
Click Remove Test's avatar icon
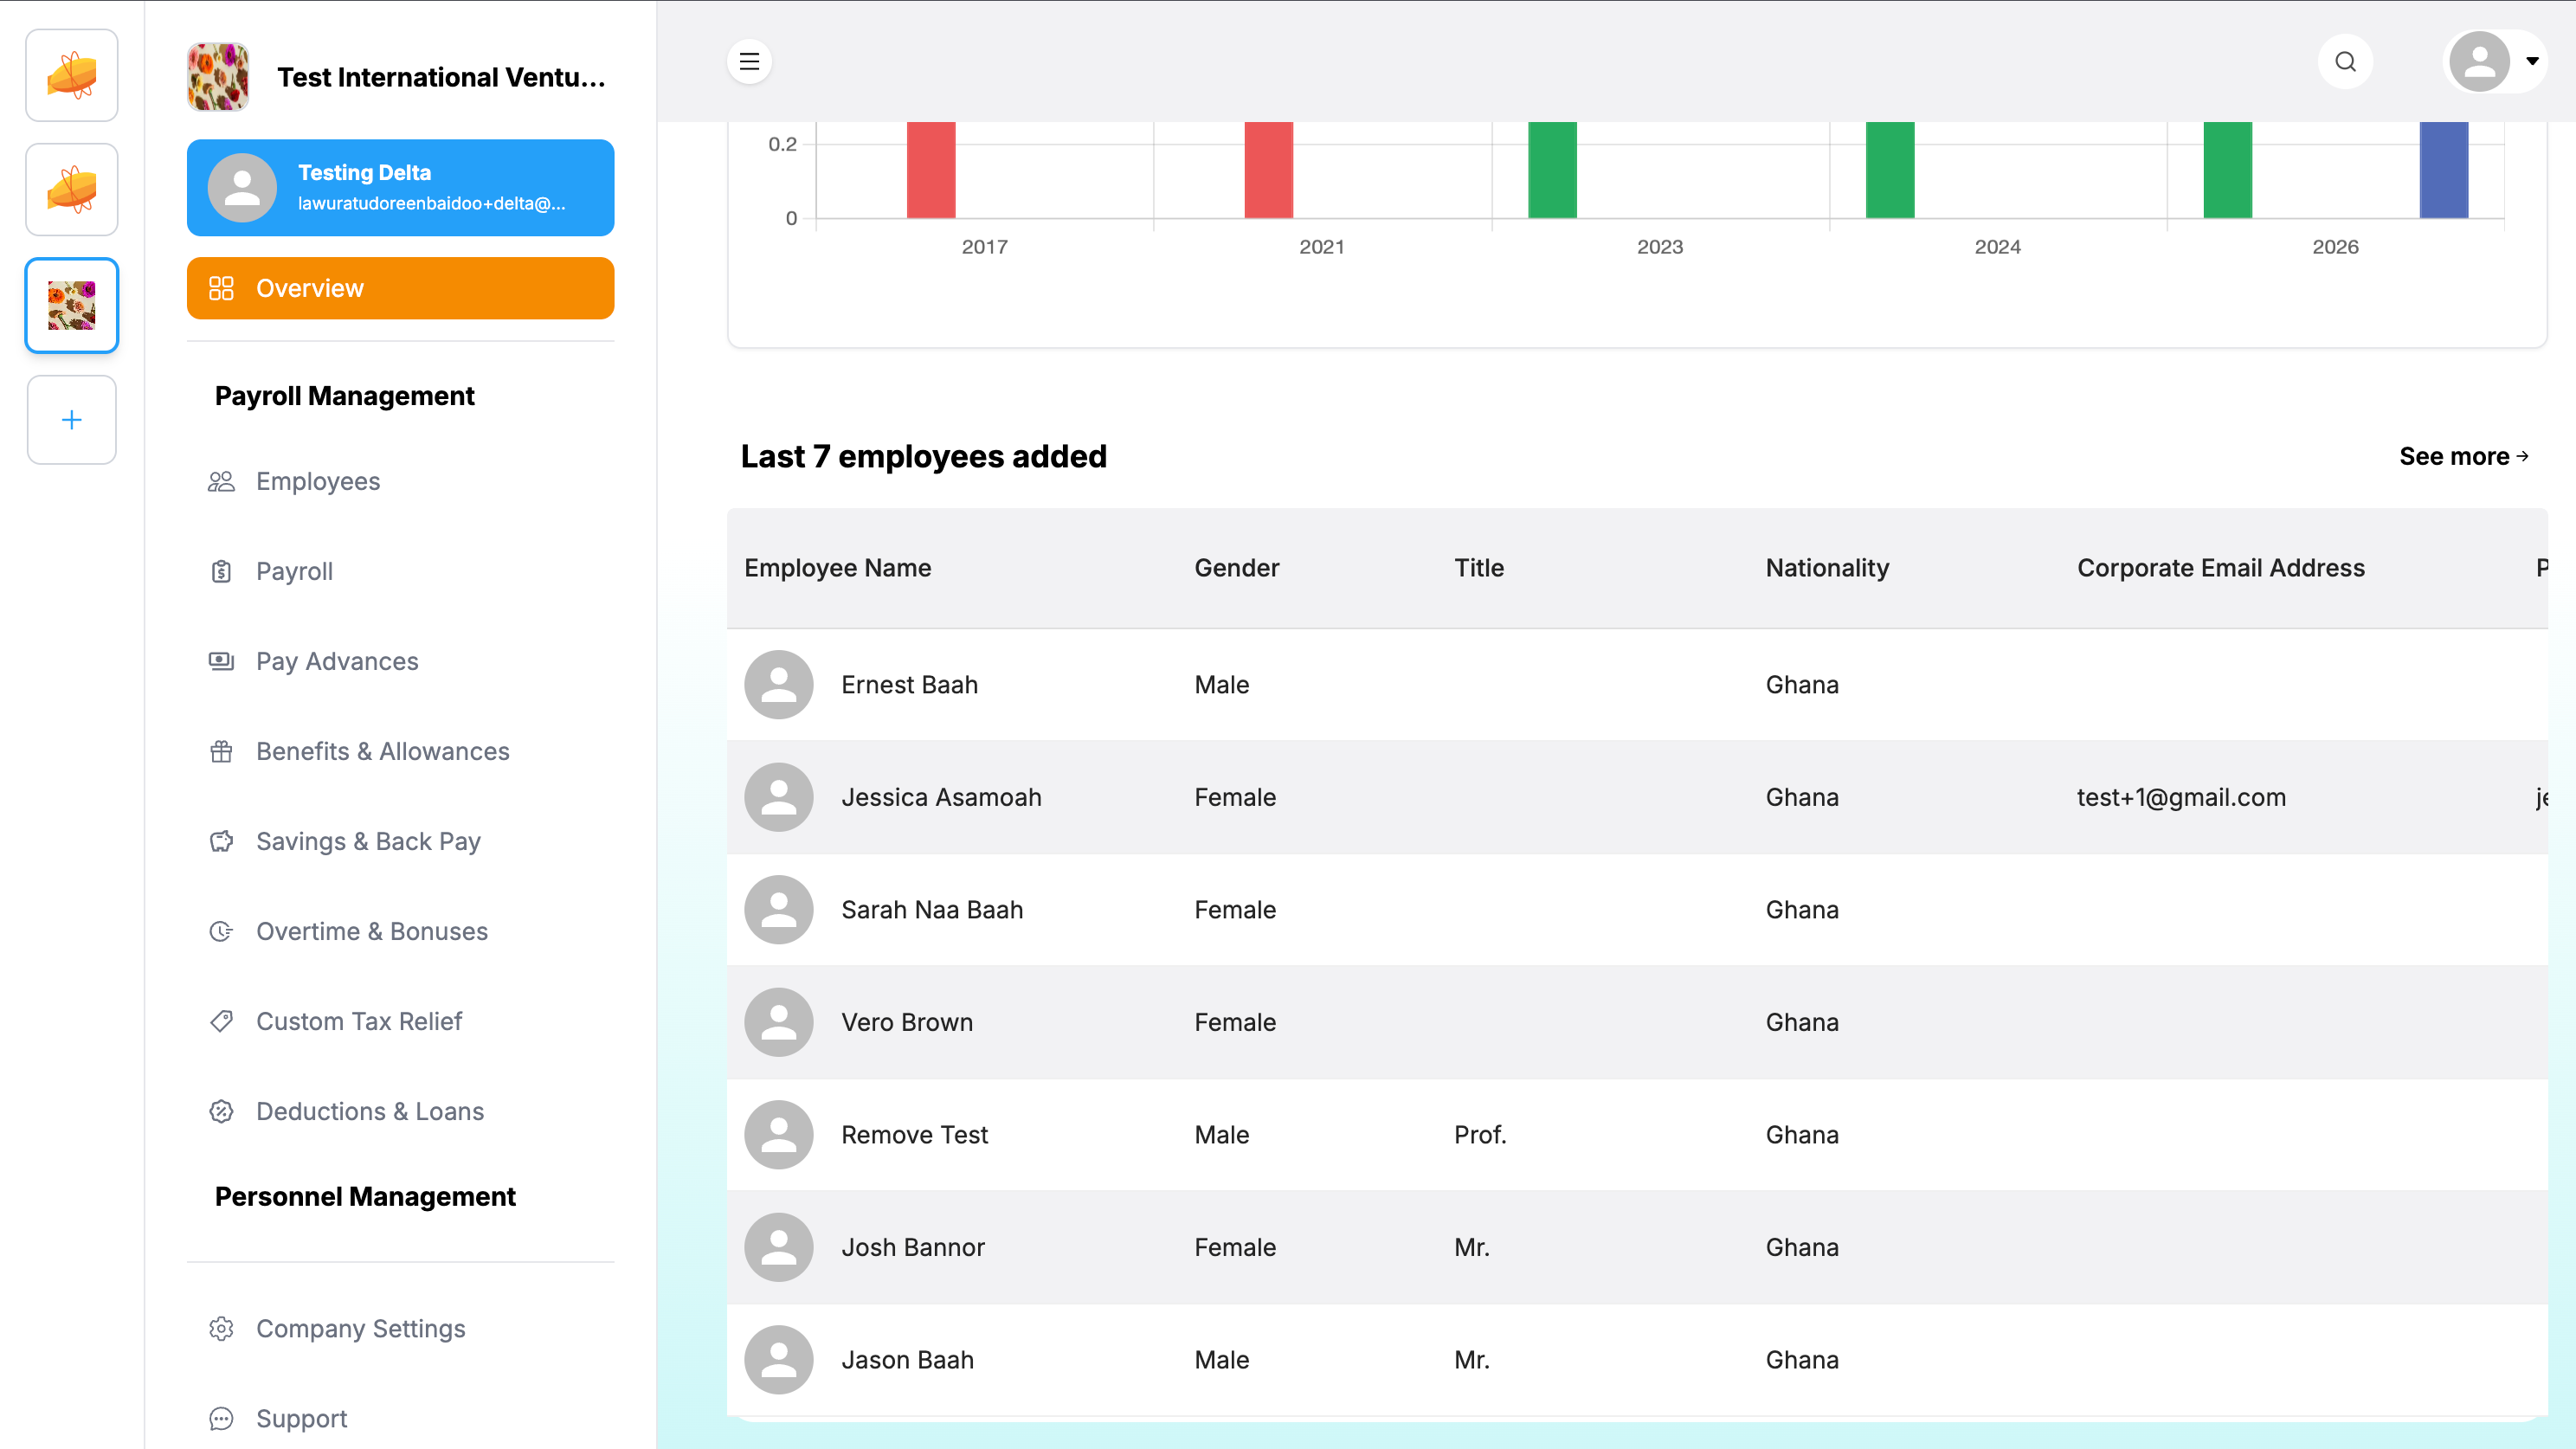[x=778, y=1135]
